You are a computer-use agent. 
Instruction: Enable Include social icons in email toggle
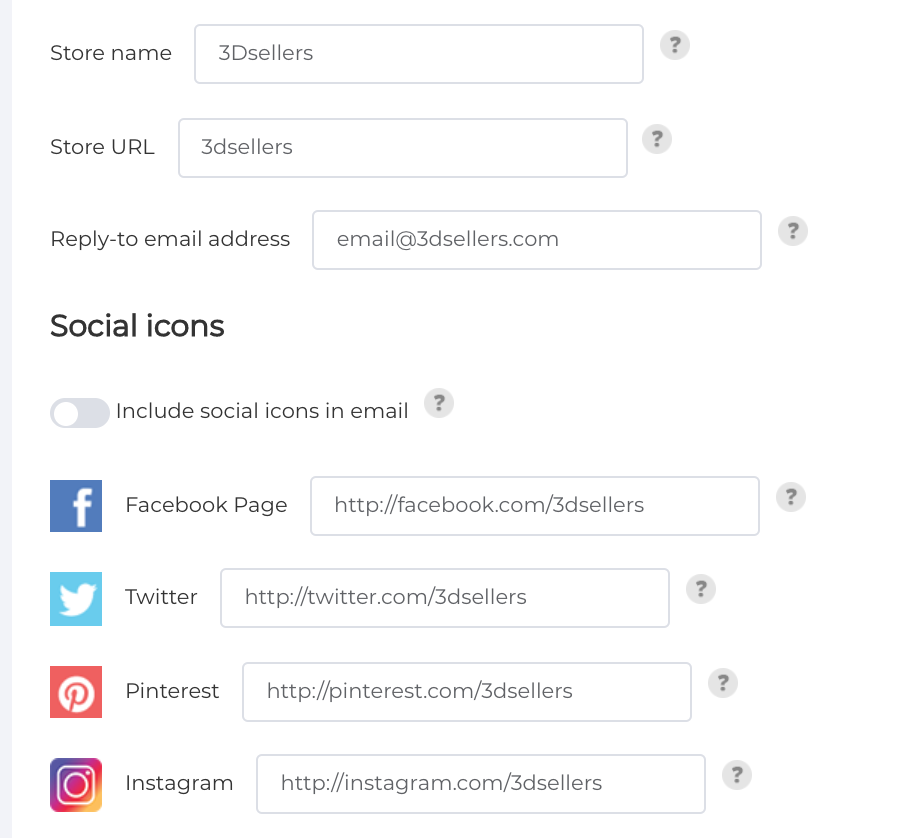click(80, 413)
